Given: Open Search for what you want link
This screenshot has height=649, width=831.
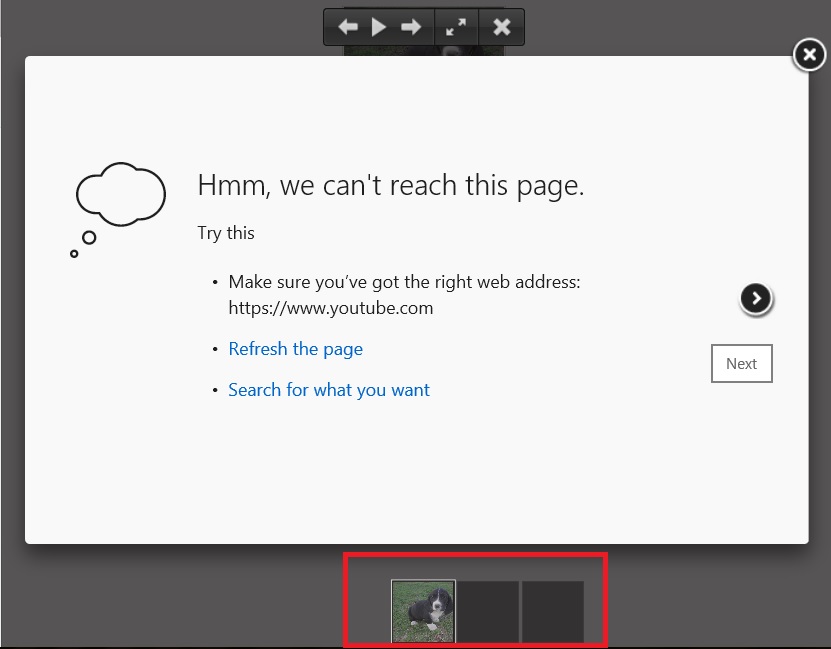Looking at the screenshot, I should tap(329, 390).
